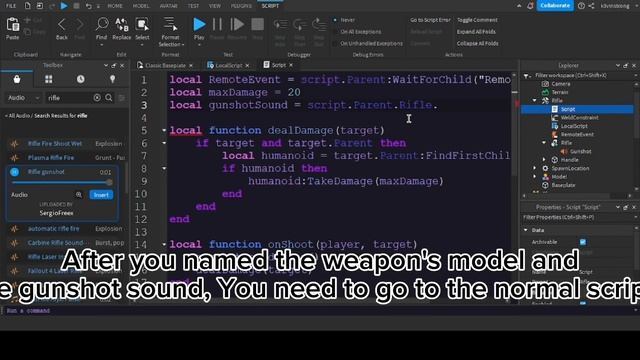Screen dimensions: 640x360
Task: Click Go to Script Error
Action: [430, 20]
